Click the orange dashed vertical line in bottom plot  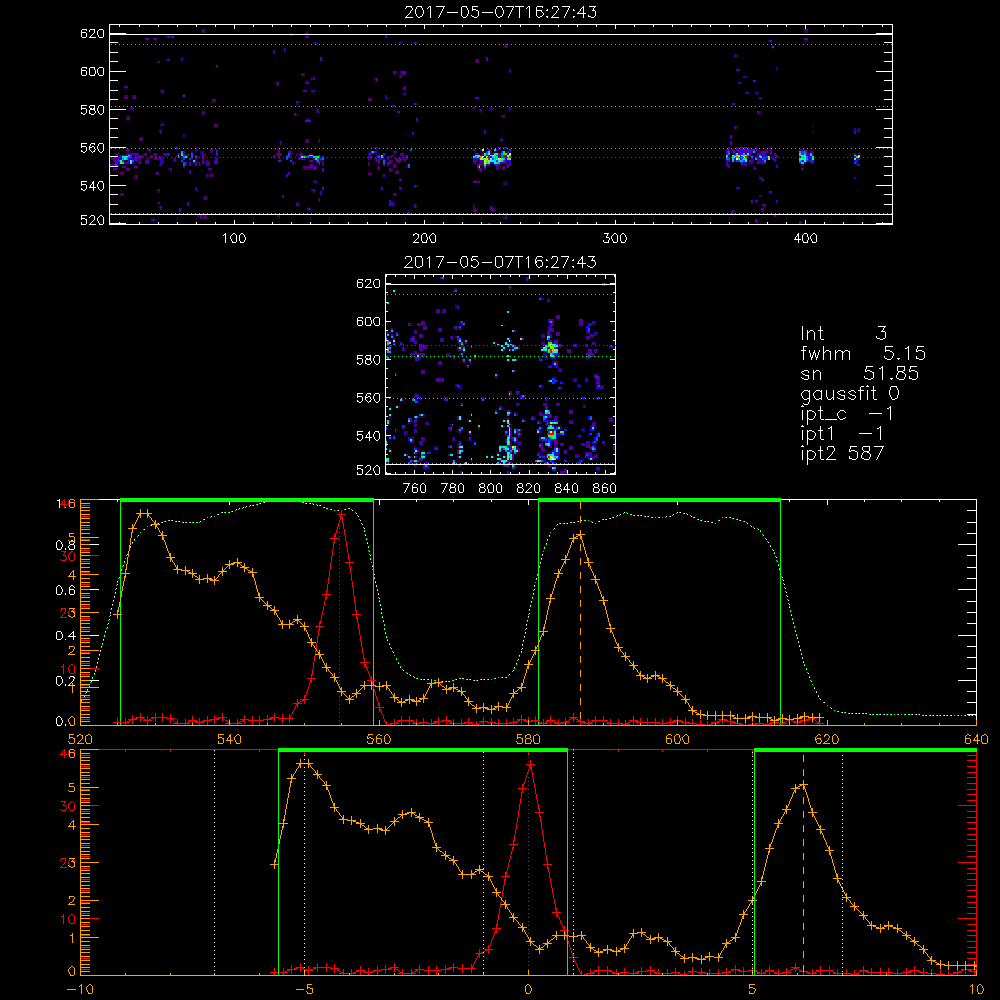[x=804, y=862]
